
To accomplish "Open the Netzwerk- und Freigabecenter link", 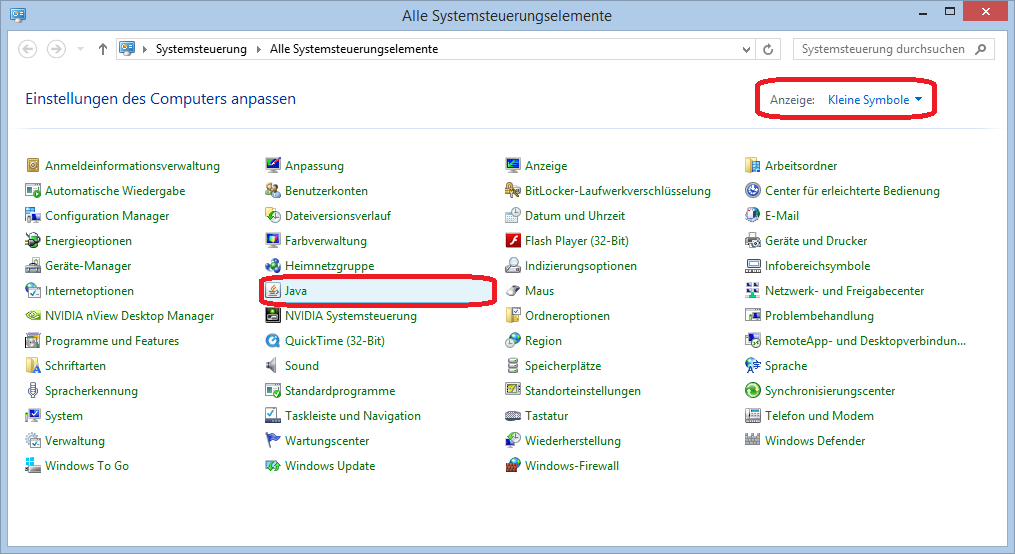I will pos(844,291).
